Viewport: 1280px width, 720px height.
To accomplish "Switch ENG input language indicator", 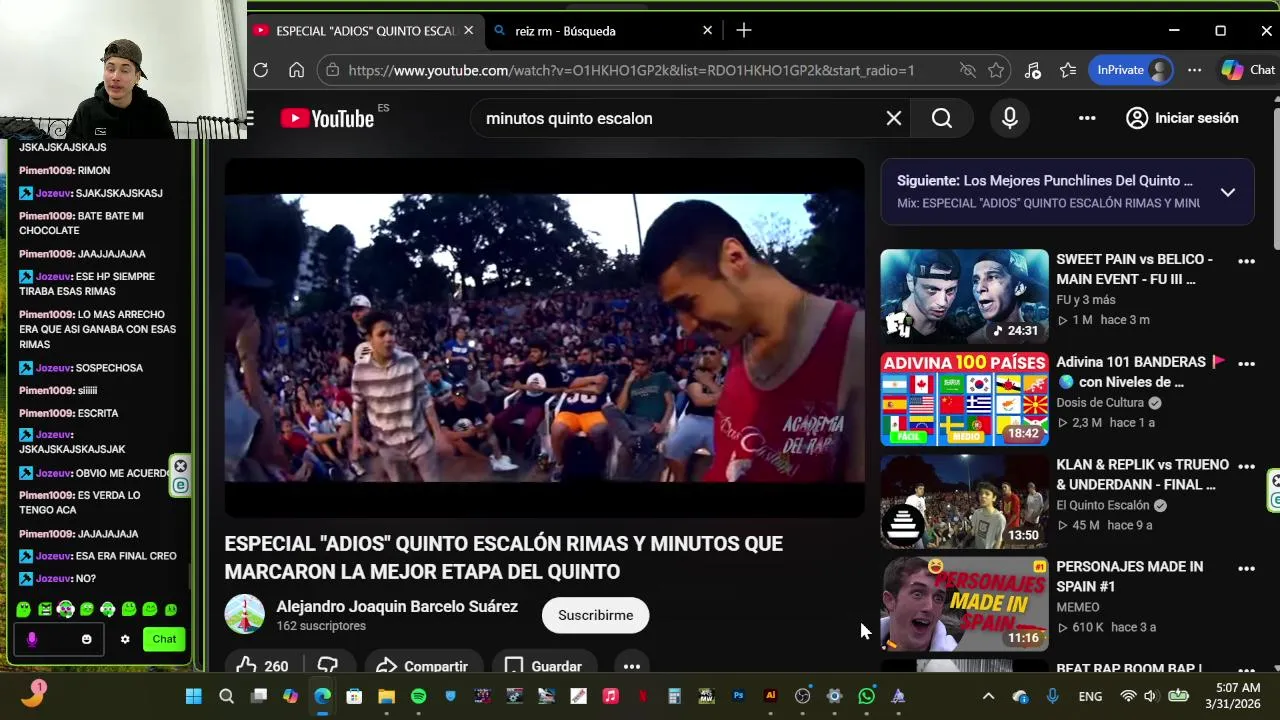I will click(1090, 696).
